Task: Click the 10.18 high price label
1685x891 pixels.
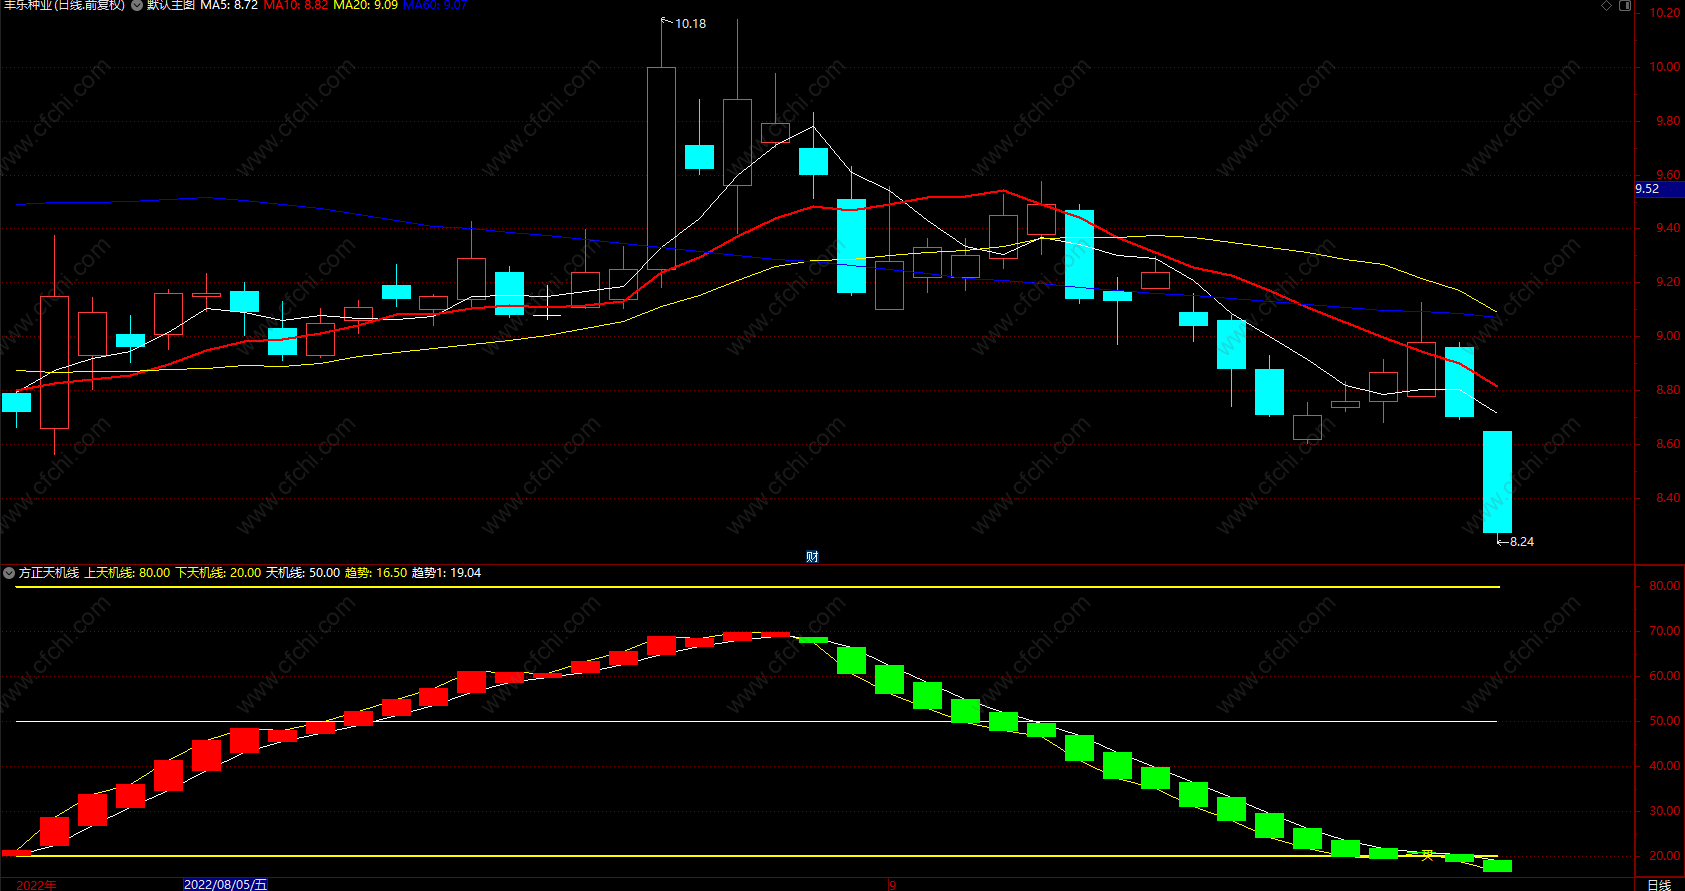Action: point(690,23)
